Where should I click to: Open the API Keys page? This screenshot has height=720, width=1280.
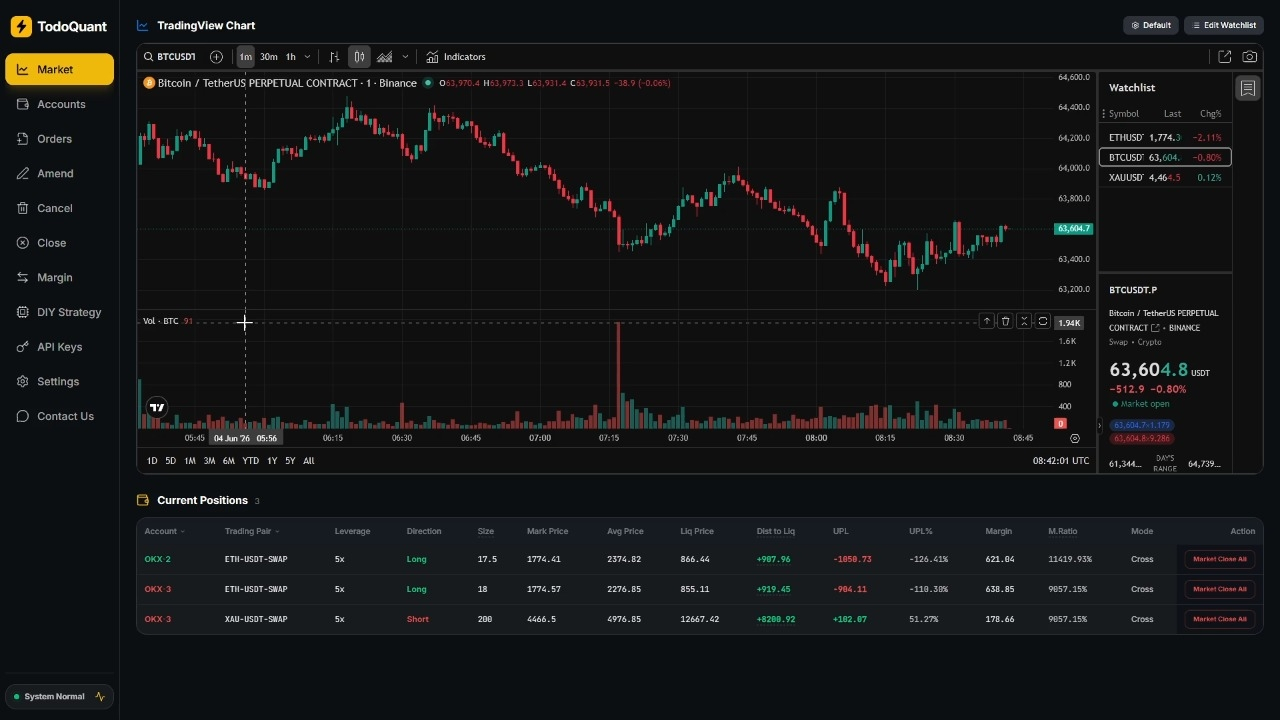[x=59, y=347]
